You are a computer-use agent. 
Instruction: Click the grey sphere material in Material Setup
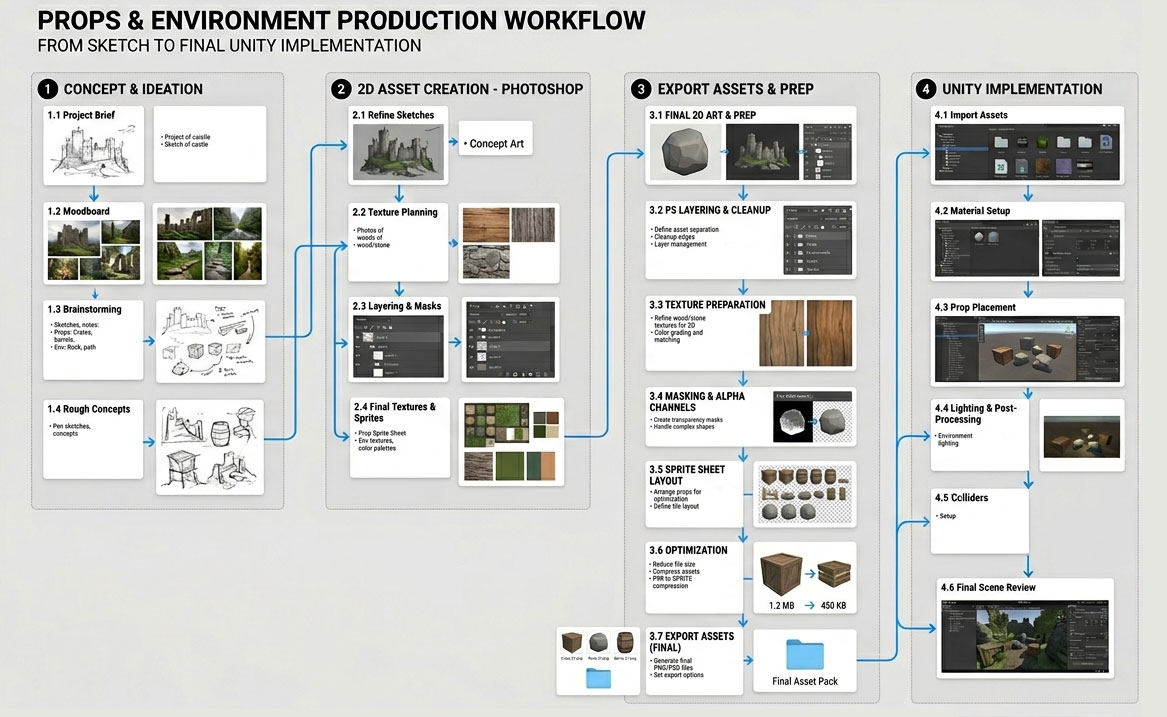[x=979, y=237]
